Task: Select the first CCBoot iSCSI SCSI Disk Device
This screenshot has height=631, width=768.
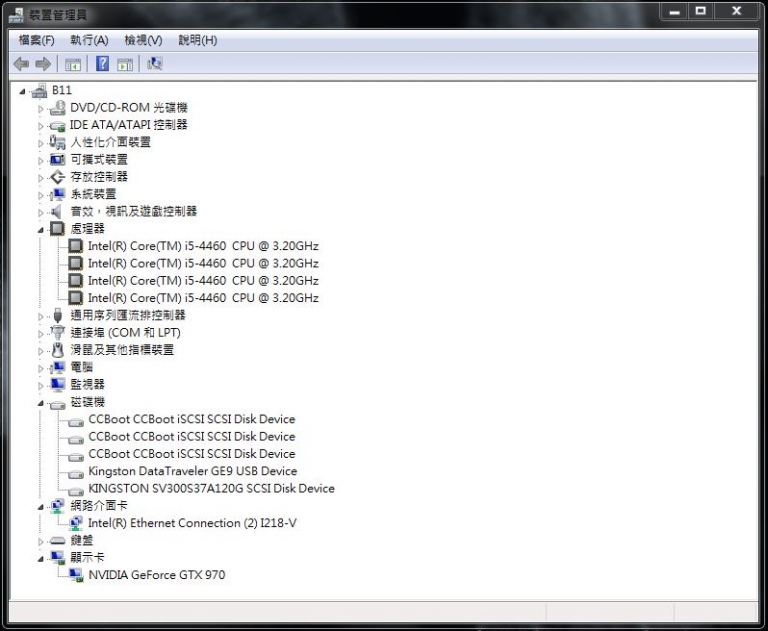Action: point(192,419)
